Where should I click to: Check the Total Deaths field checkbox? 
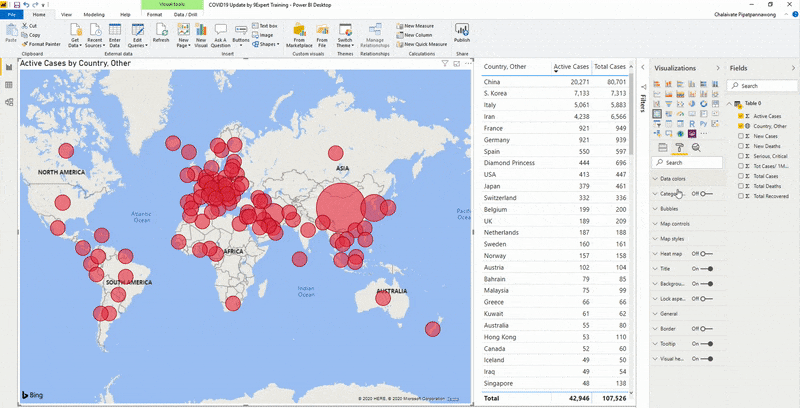click(741, 186)
